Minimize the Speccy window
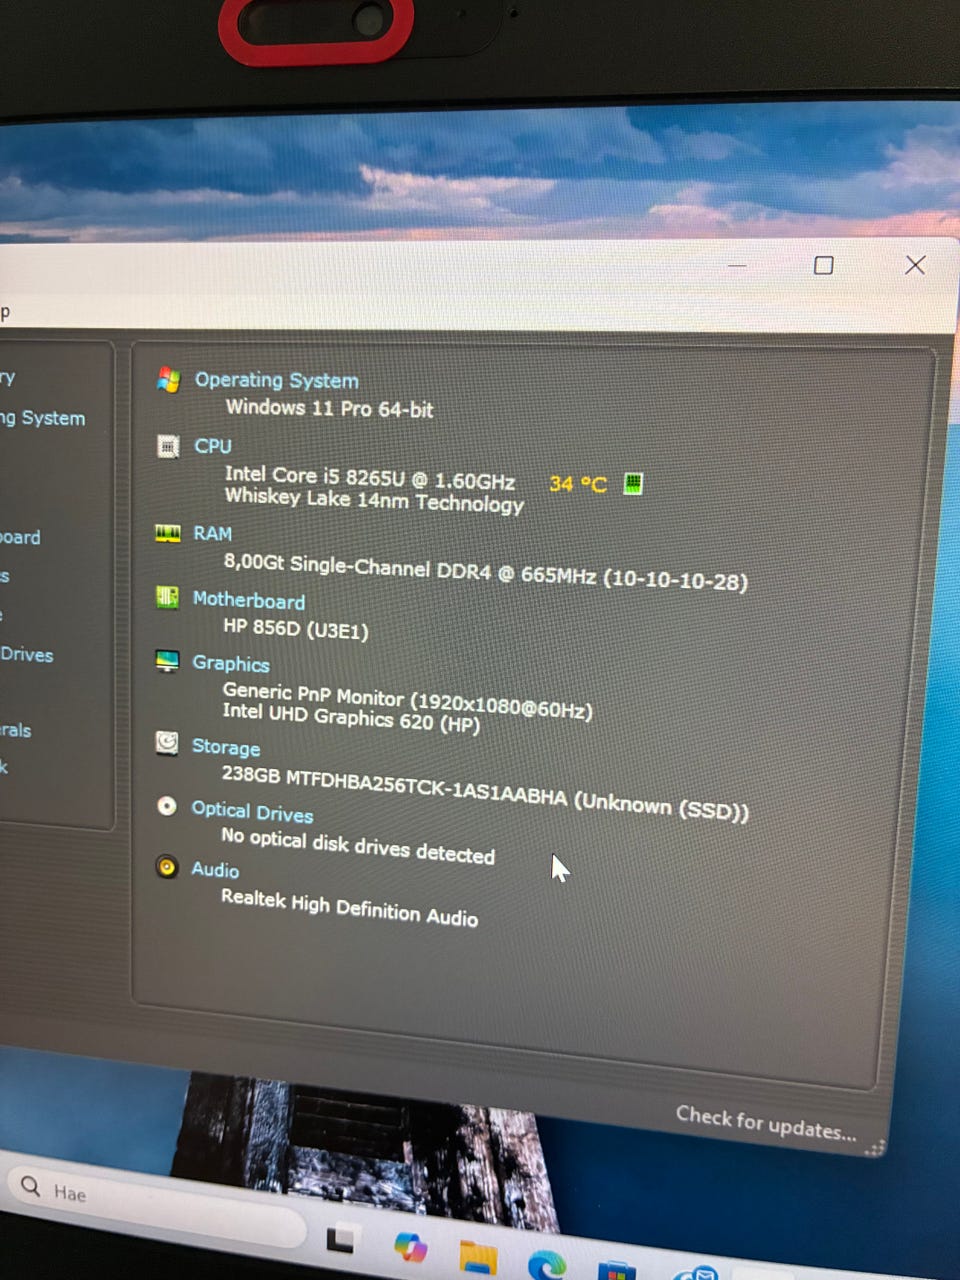The image size is (960, 1280). (x=738, y=266)
